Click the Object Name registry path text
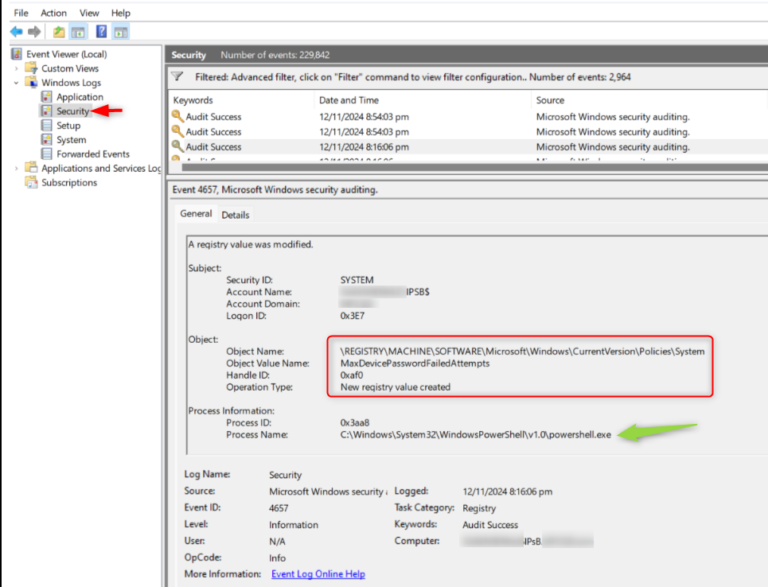The image size is (768, 587). pyautogui.click(x=522, y=351)
